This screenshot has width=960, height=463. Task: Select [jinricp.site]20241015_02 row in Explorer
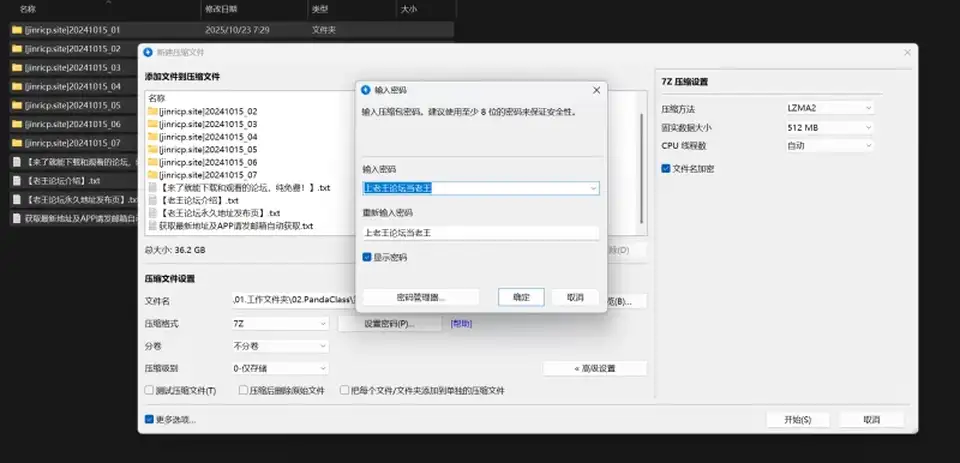(x=73, y=48)
